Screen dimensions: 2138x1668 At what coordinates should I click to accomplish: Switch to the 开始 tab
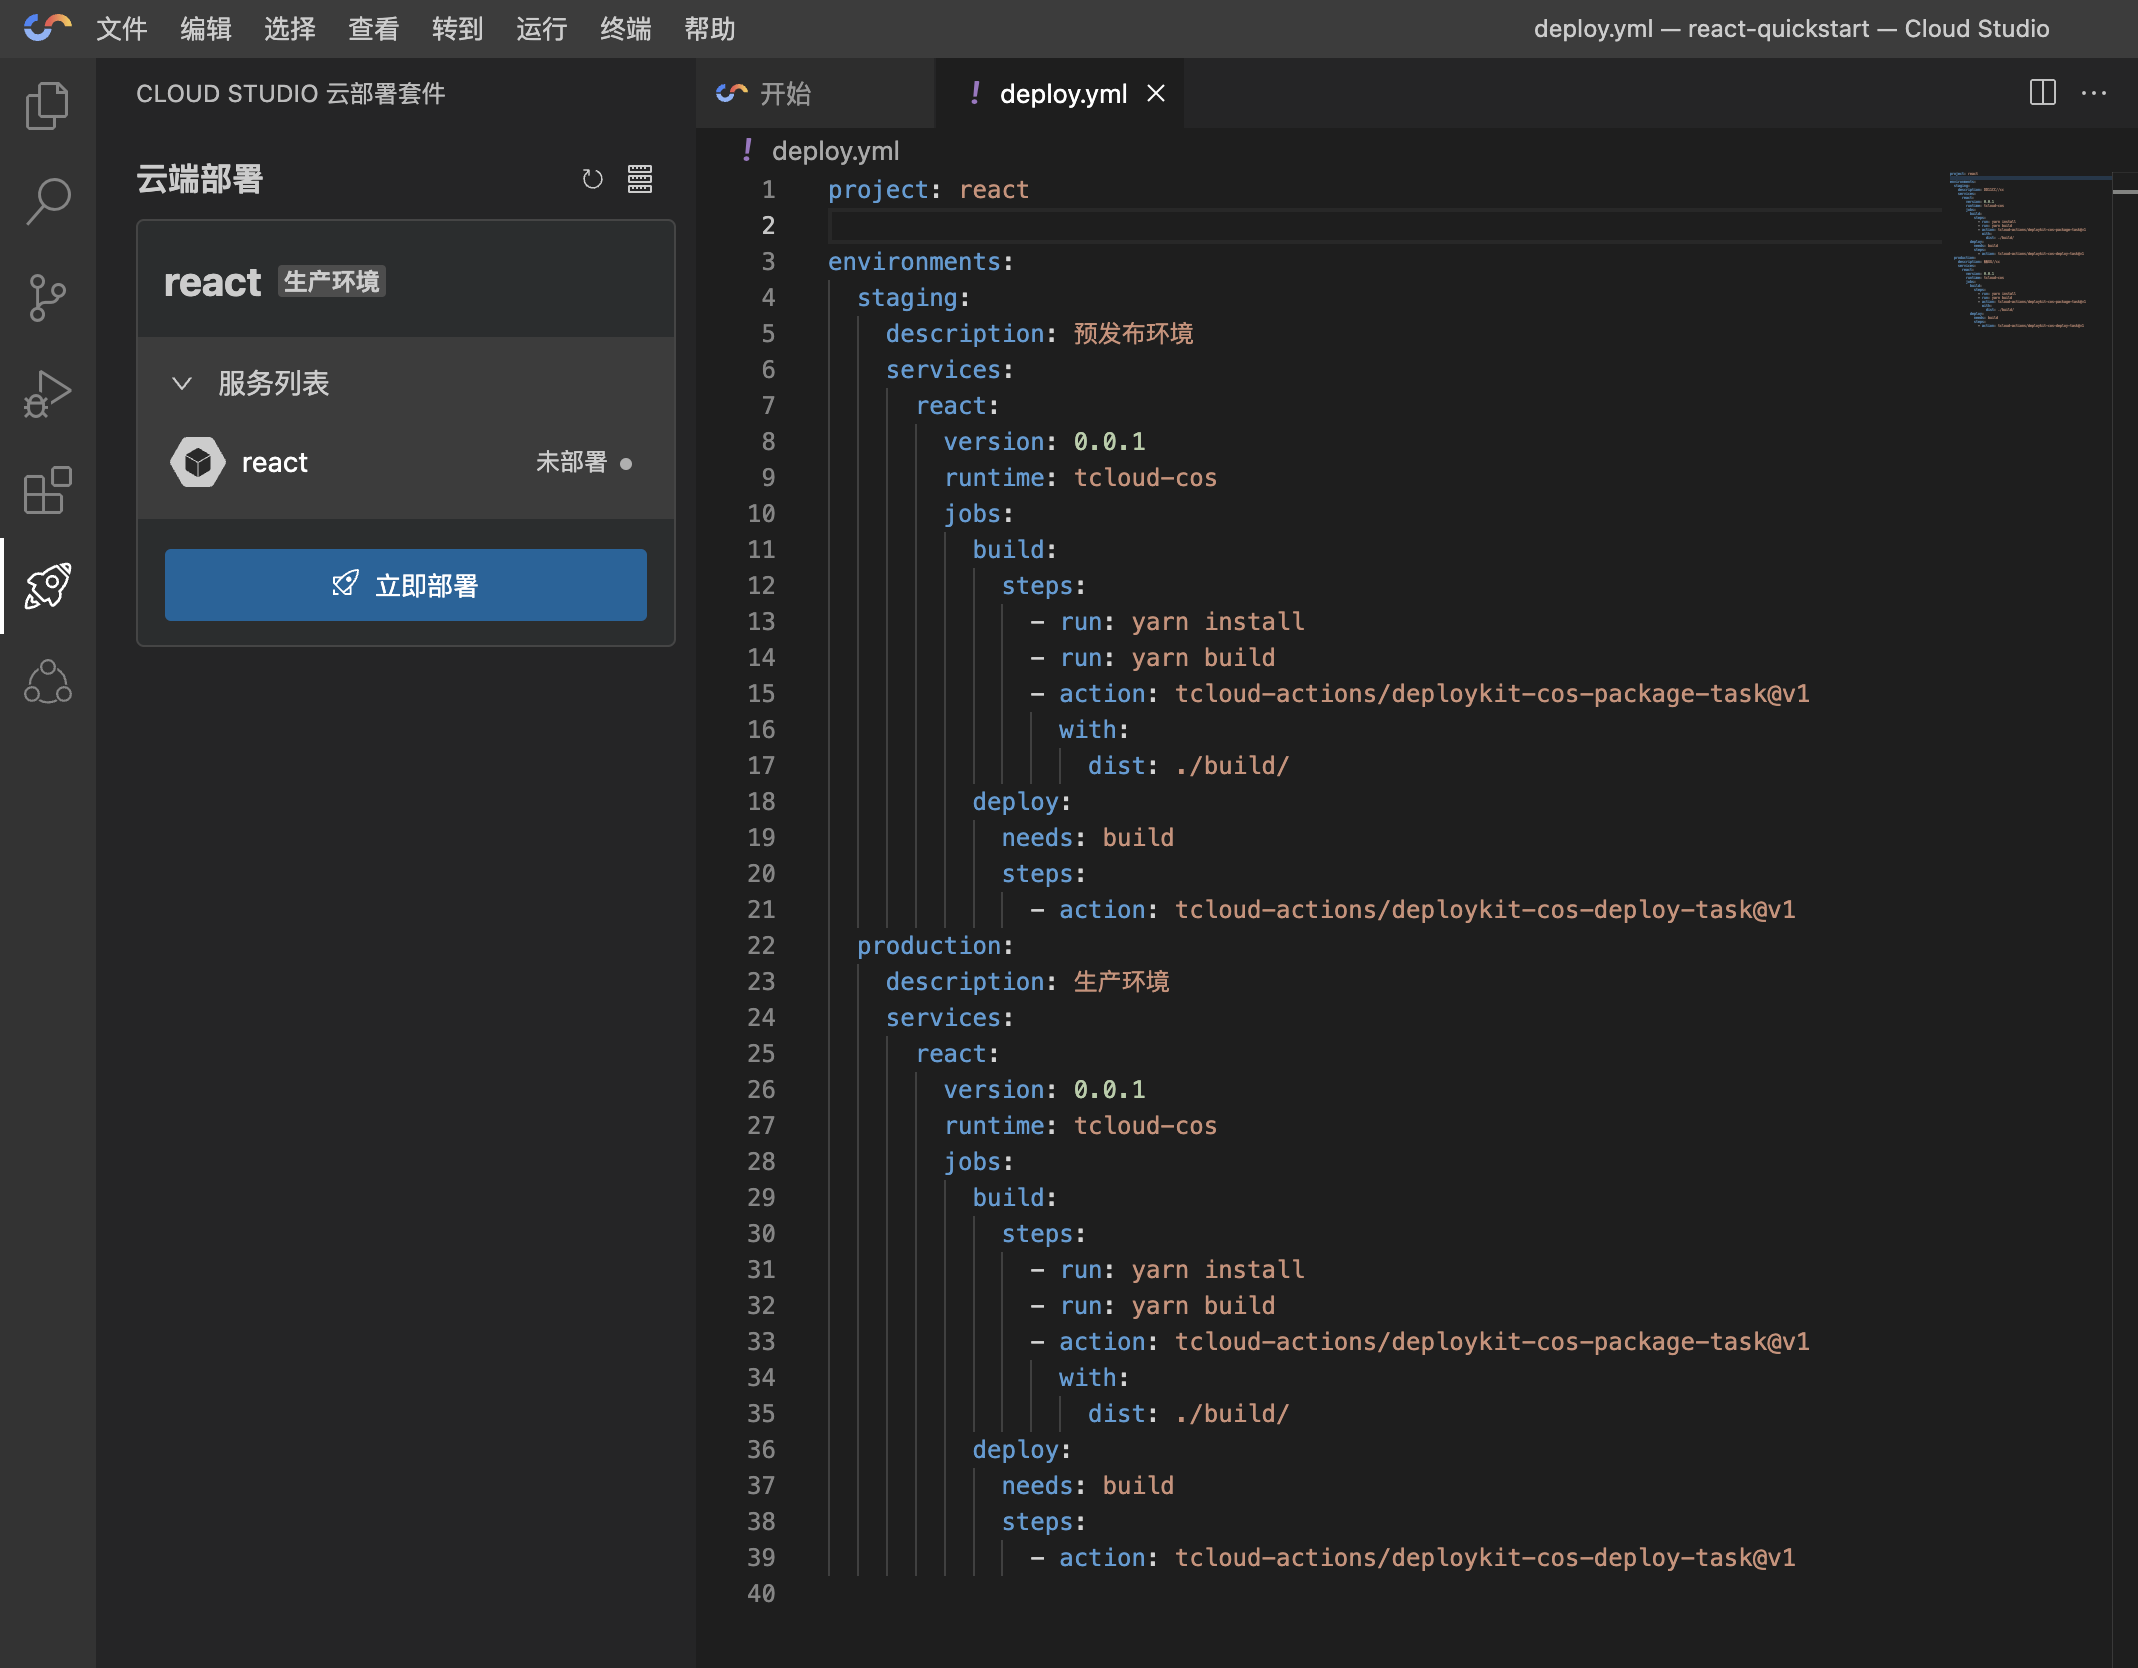pos(815,93)
